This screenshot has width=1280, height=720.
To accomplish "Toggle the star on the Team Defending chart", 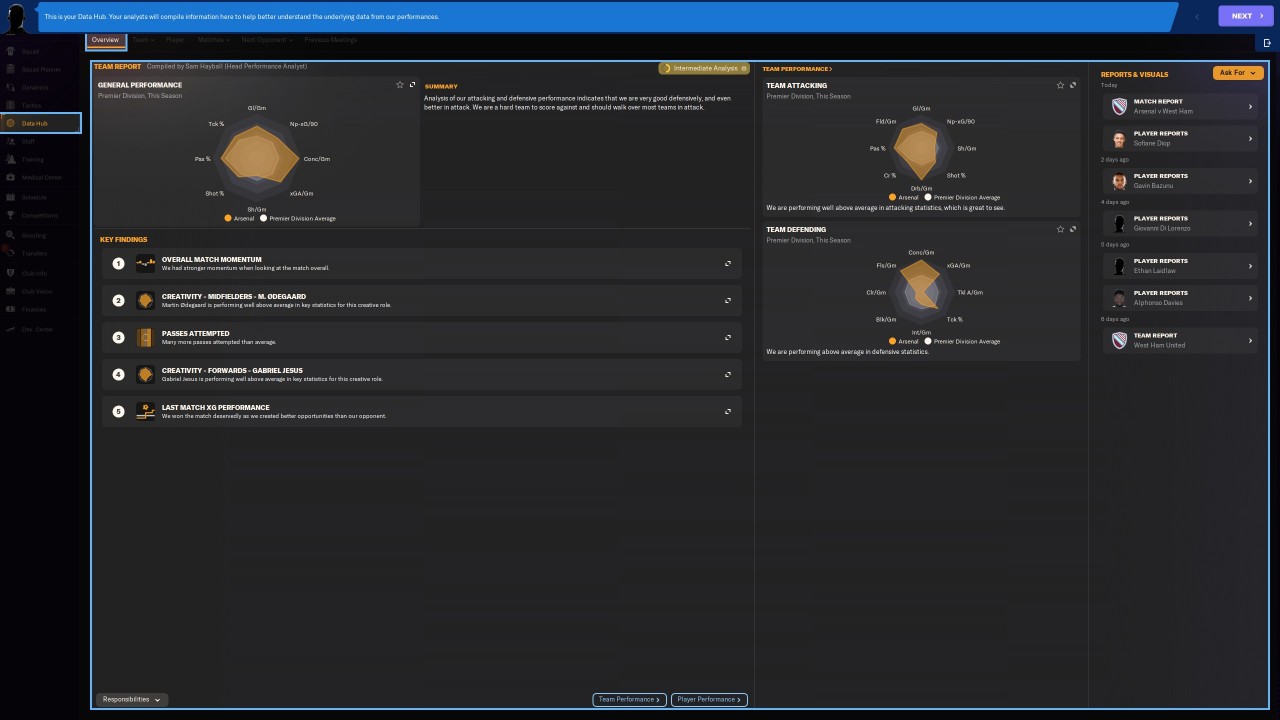I will (1060, 229).
